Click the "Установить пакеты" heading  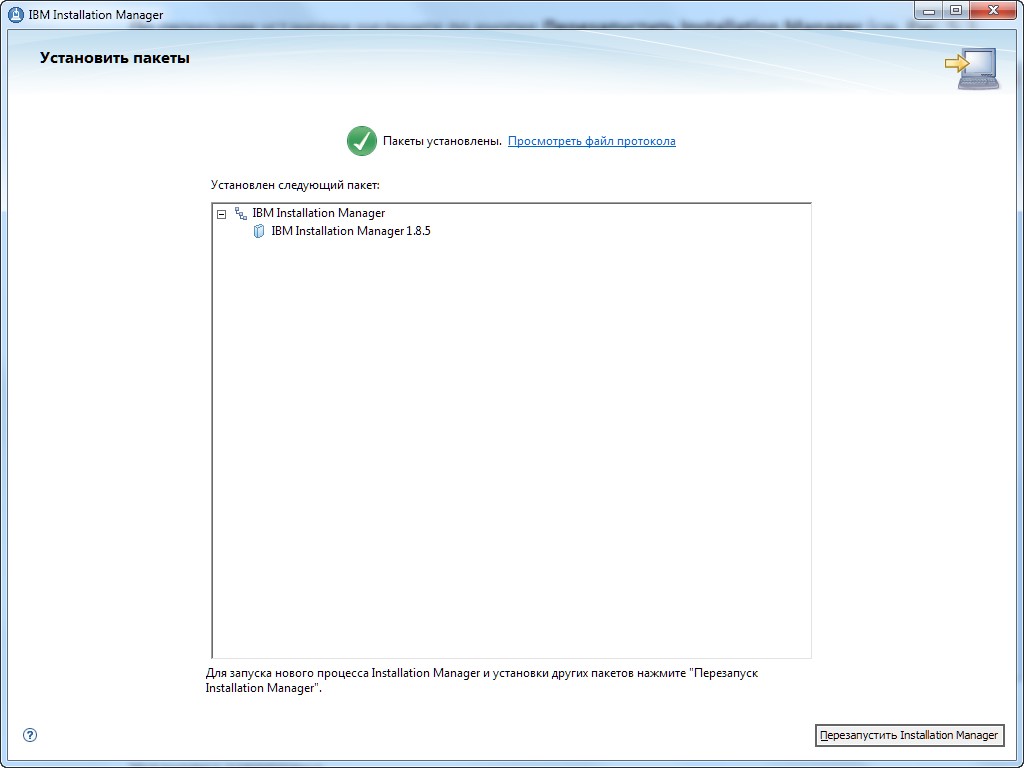pyautogui.click(x=115, y=58)
